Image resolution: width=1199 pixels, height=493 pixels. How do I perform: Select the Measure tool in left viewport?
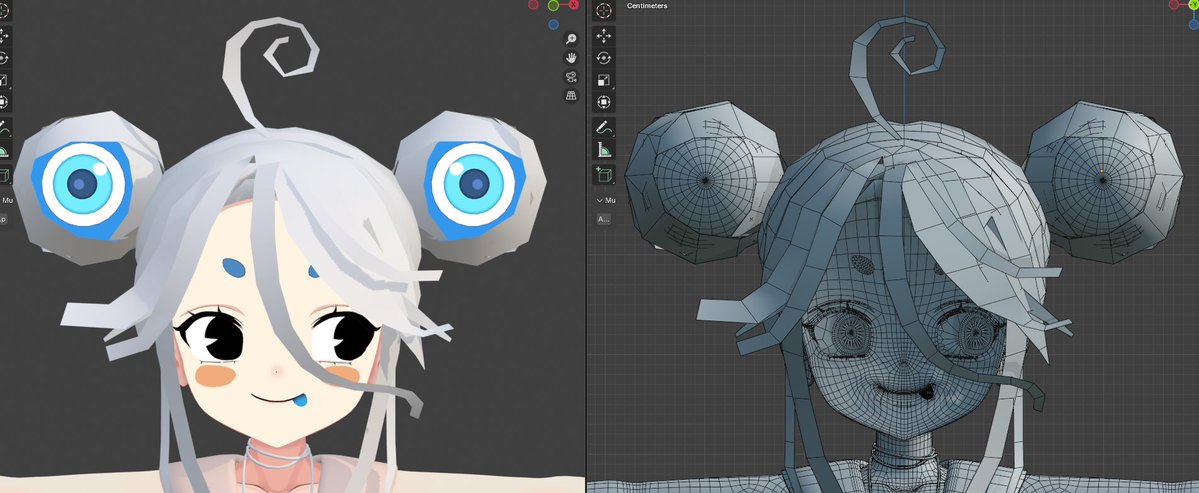[4, 150]
